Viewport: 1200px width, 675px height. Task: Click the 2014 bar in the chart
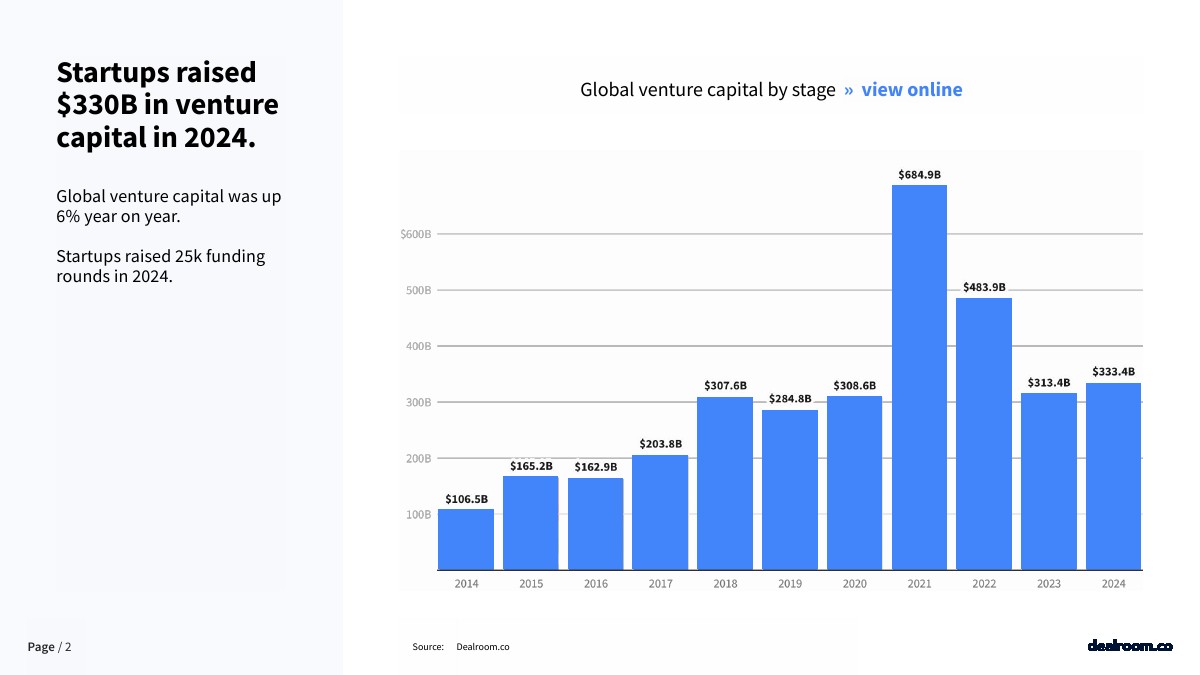click(x=466, y=539)
